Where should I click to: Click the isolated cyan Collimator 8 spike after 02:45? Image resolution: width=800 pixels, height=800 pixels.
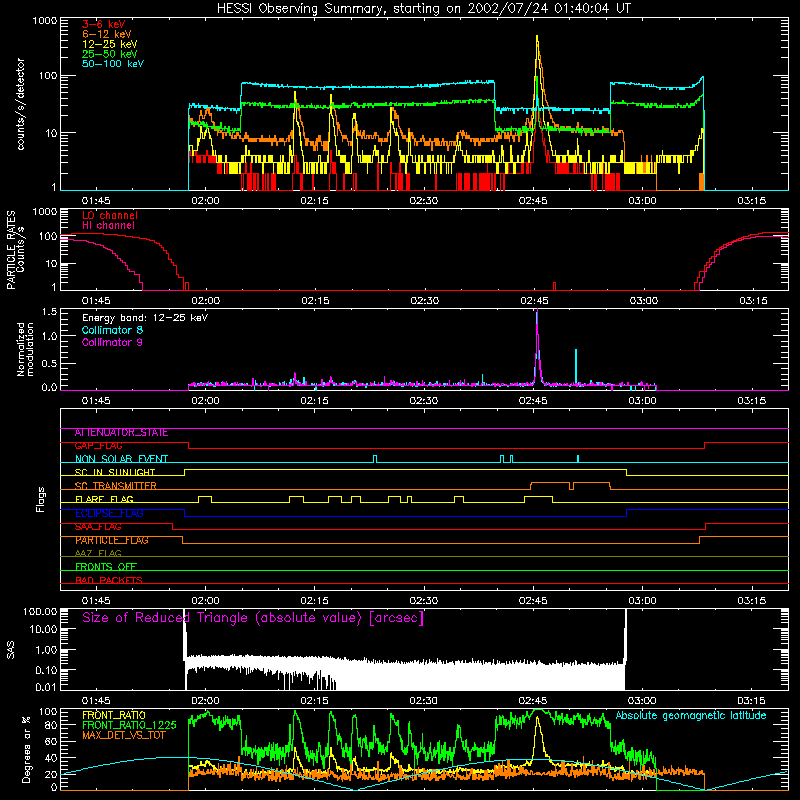pos(576,365)
